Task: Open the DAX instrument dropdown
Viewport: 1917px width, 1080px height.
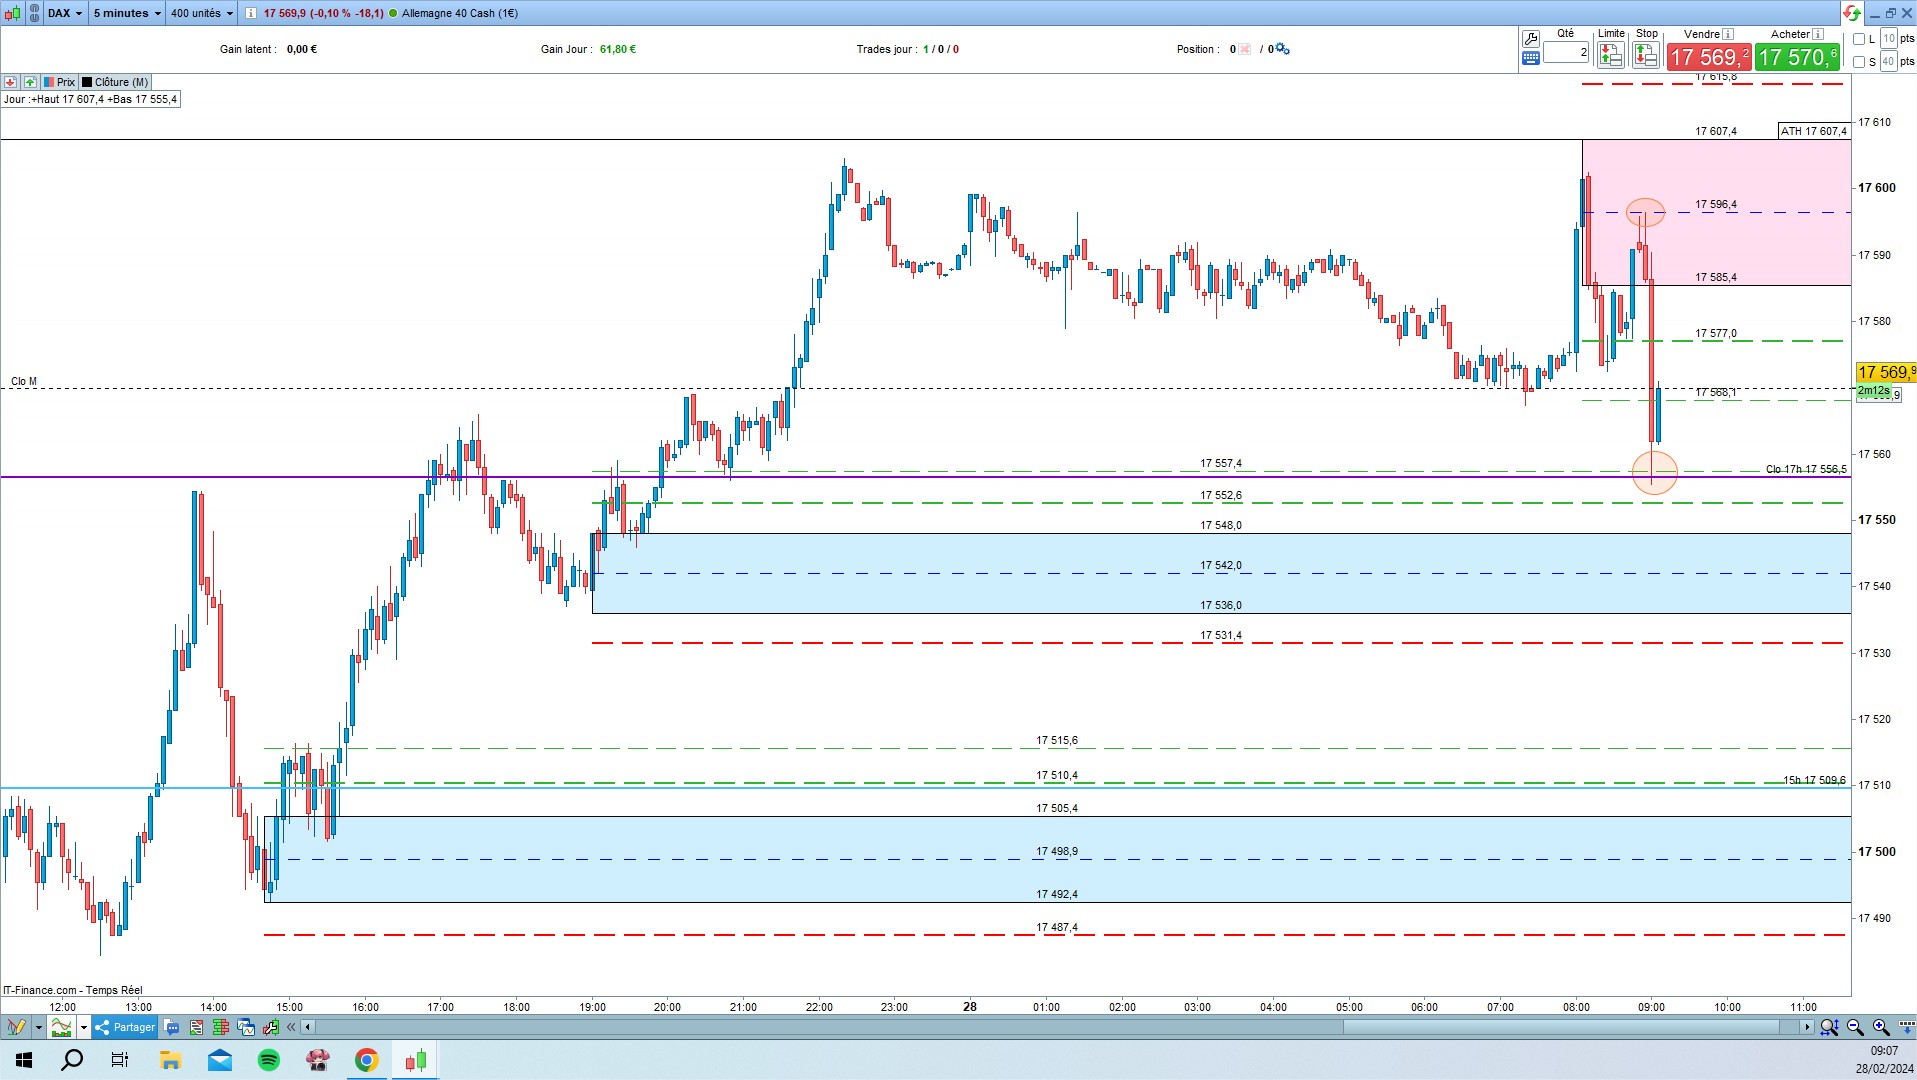Action: pos(65,13)
